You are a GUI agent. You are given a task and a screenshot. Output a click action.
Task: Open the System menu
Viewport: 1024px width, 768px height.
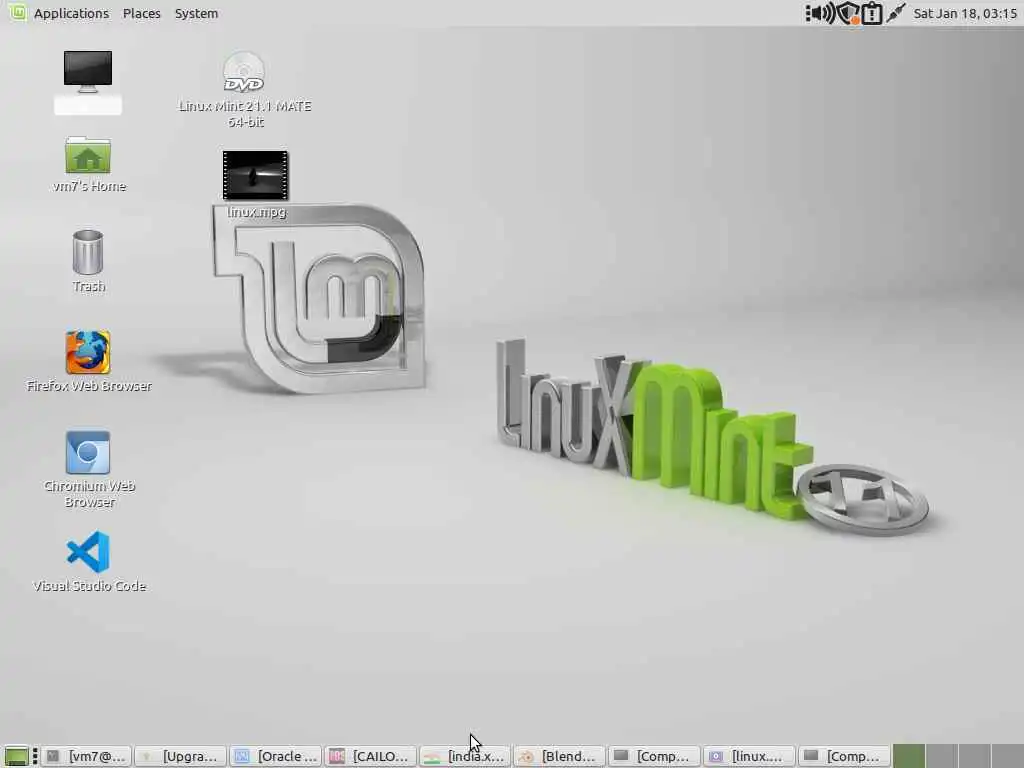[x=196, y=13]
